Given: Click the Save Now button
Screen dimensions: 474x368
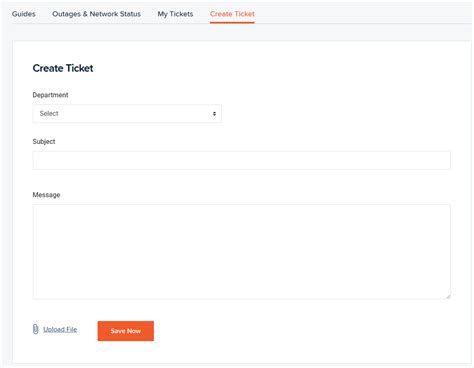Looking at the screenshot, I should [x=126, y=331].
